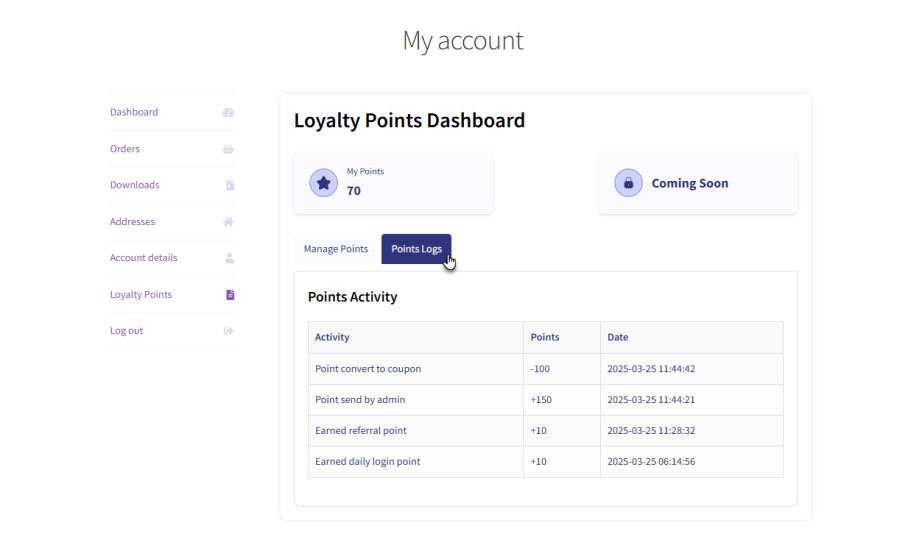Click the Log out link
The height and width of the screenshot is (545, 900).
(126, 330)
